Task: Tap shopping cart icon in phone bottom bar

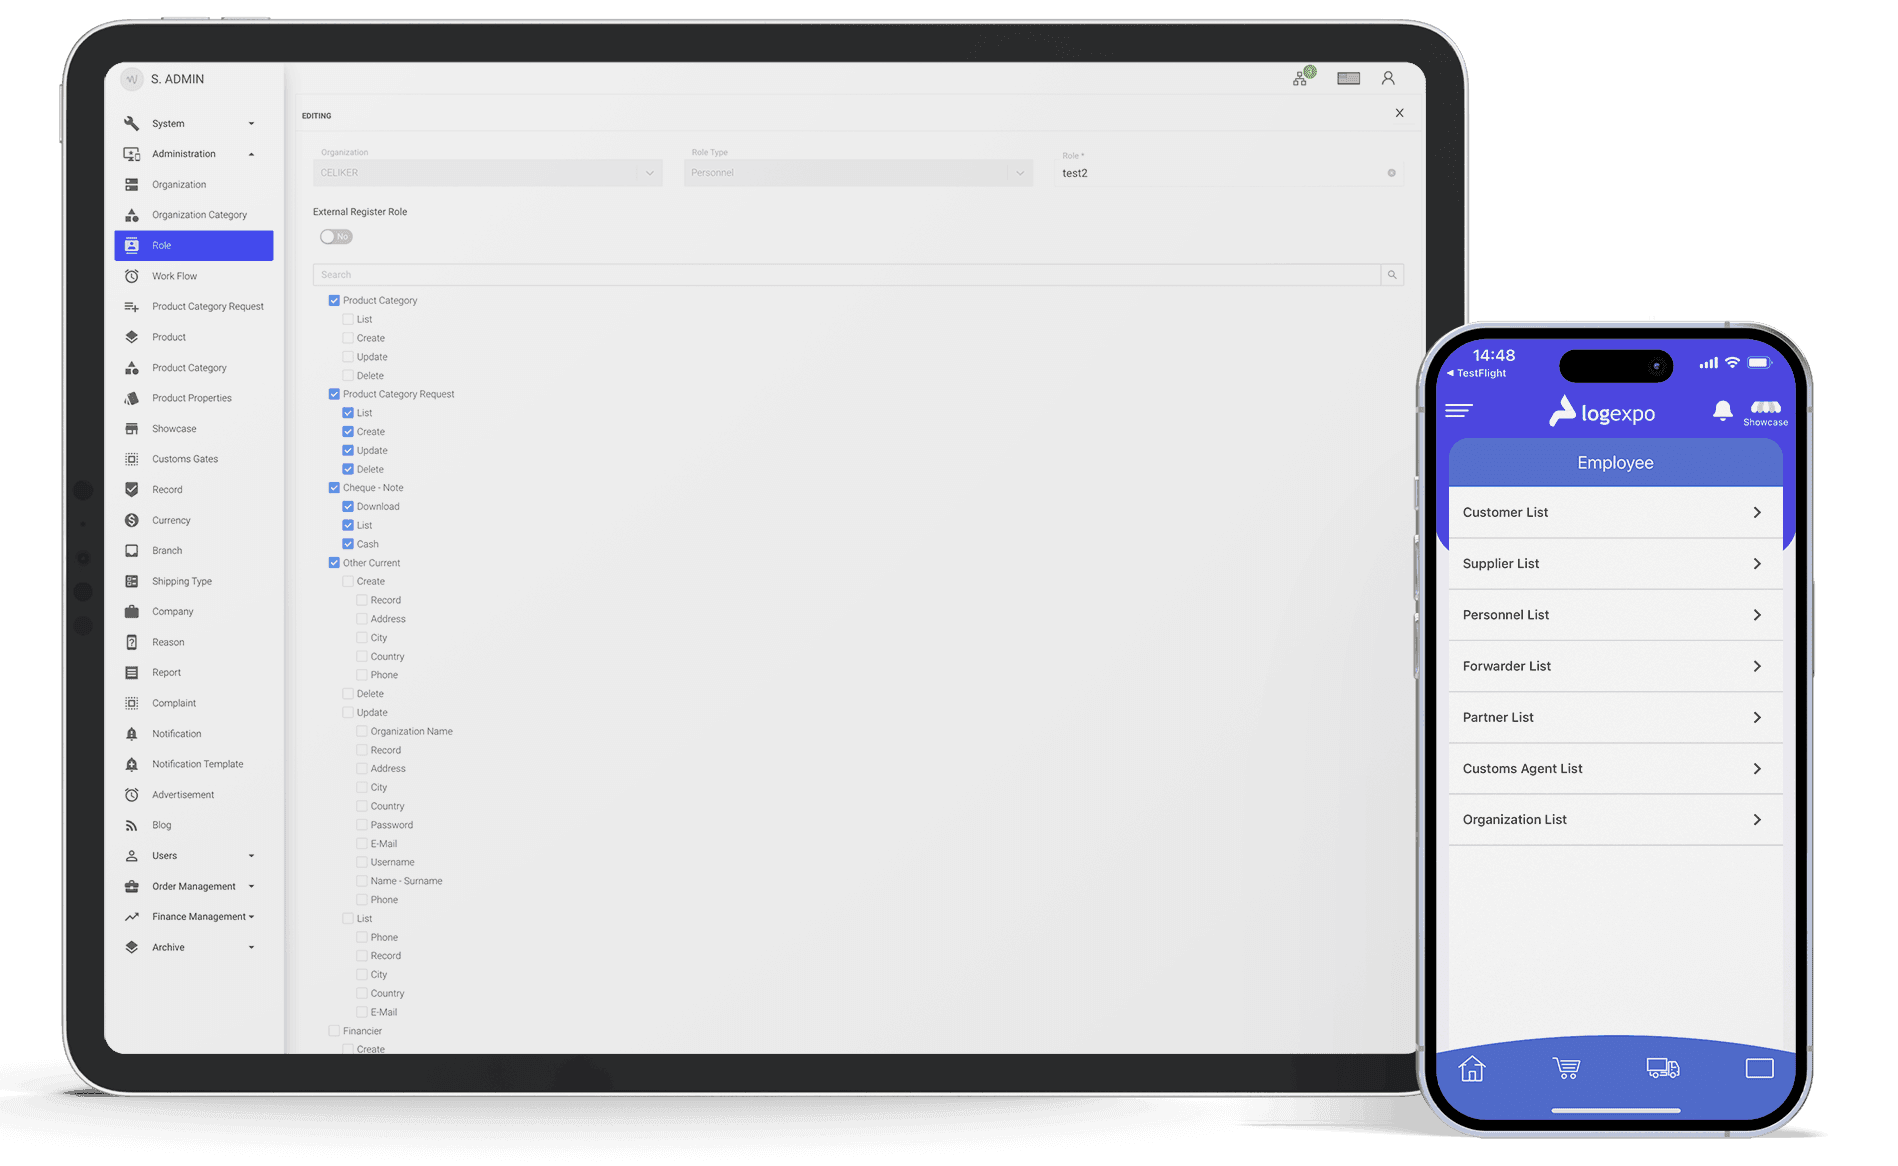Action: [1567, 1068]
